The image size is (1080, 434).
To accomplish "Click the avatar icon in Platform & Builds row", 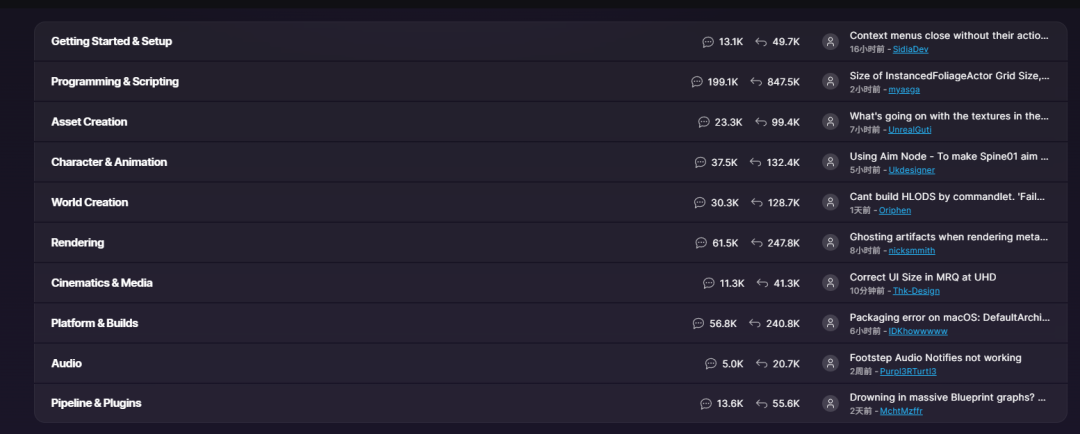I will 830,323.
